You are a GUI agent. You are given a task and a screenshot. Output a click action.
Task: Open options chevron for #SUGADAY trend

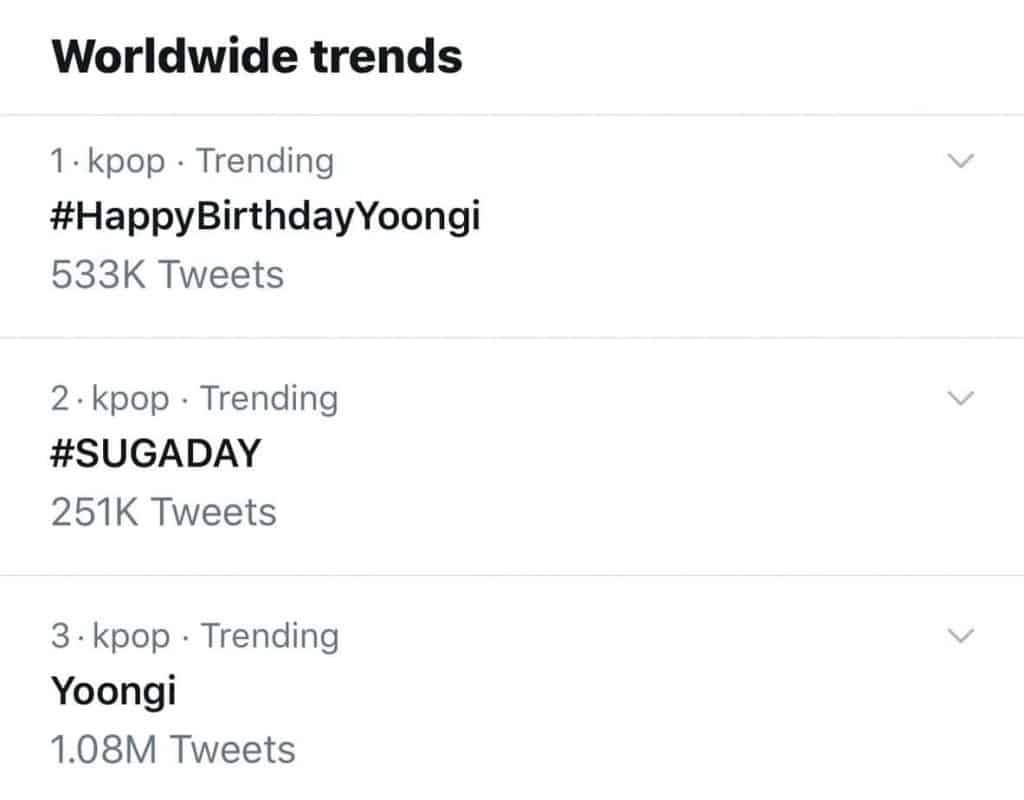click(959, 398)
